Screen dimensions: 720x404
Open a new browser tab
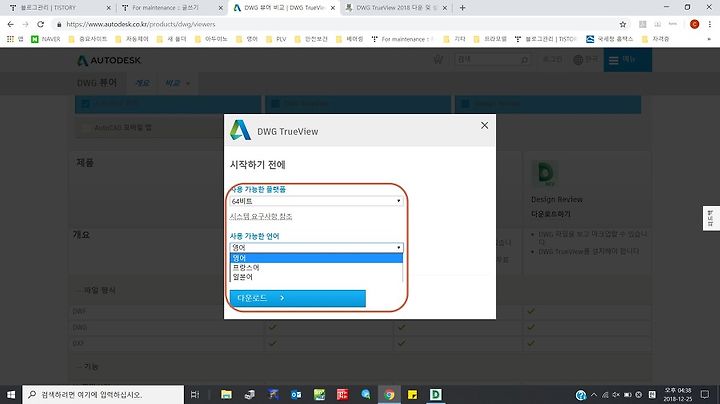pyautogui.click(x=462, y=8)
